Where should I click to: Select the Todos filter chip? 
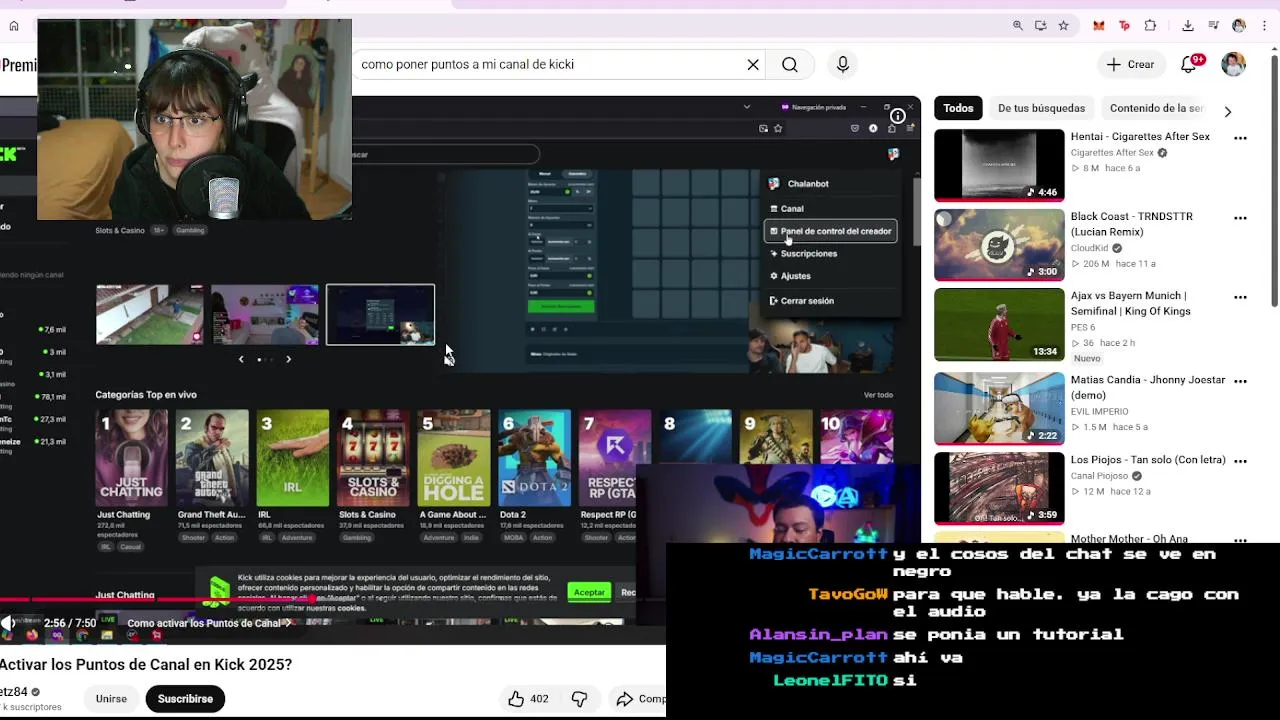click(x=958, y=108)
